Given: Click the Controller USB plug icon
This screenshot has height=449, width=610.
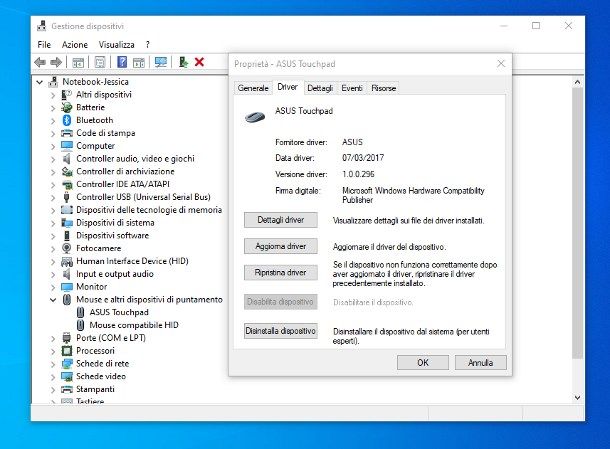Looking at the screenshot, I should pos(67,197).
